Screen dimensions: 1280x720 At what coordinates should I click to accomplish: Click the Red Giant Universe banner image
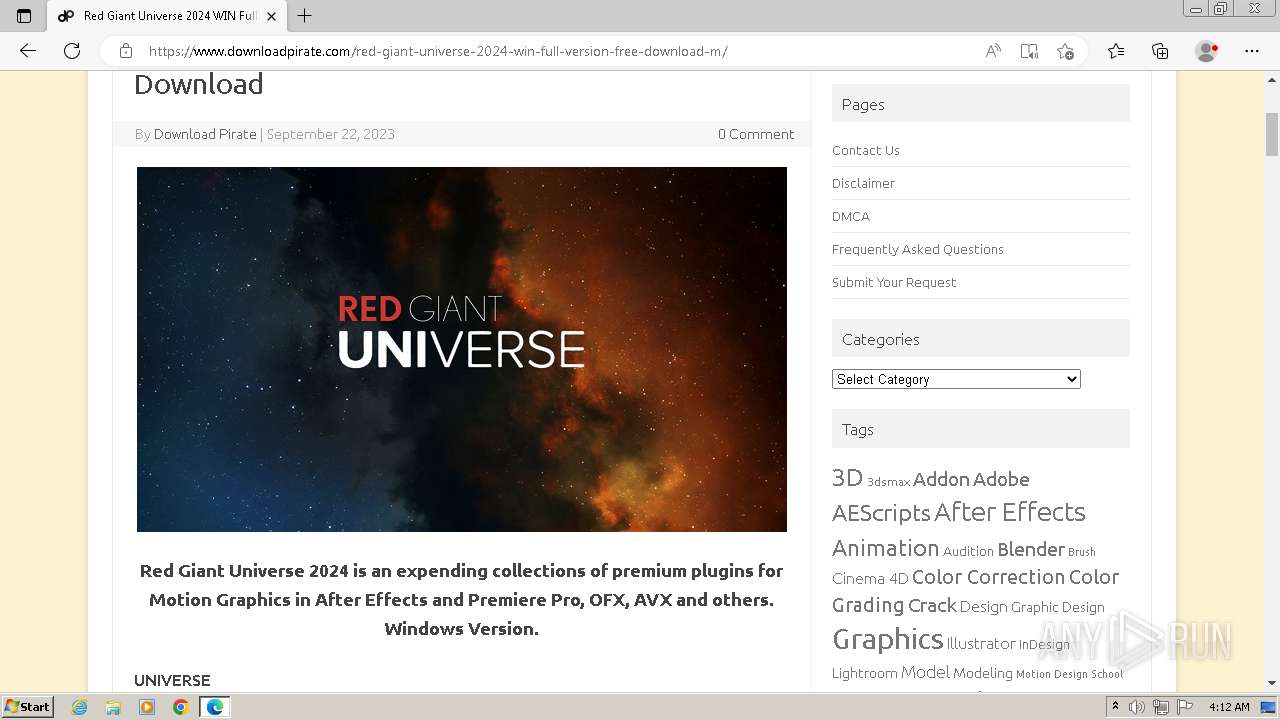[462, 349]
